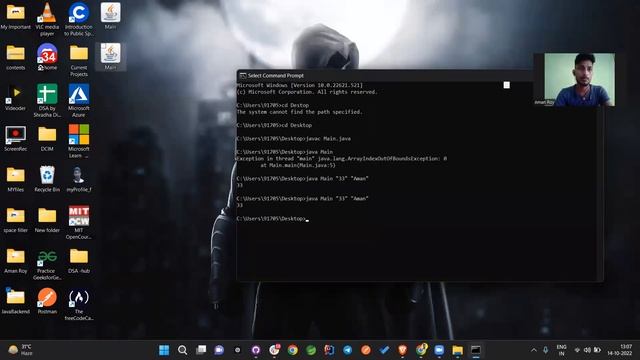The height and width of the screenshot is (360, 640).
Task: Open the Windows Start menu
Action: click(164, 350)
